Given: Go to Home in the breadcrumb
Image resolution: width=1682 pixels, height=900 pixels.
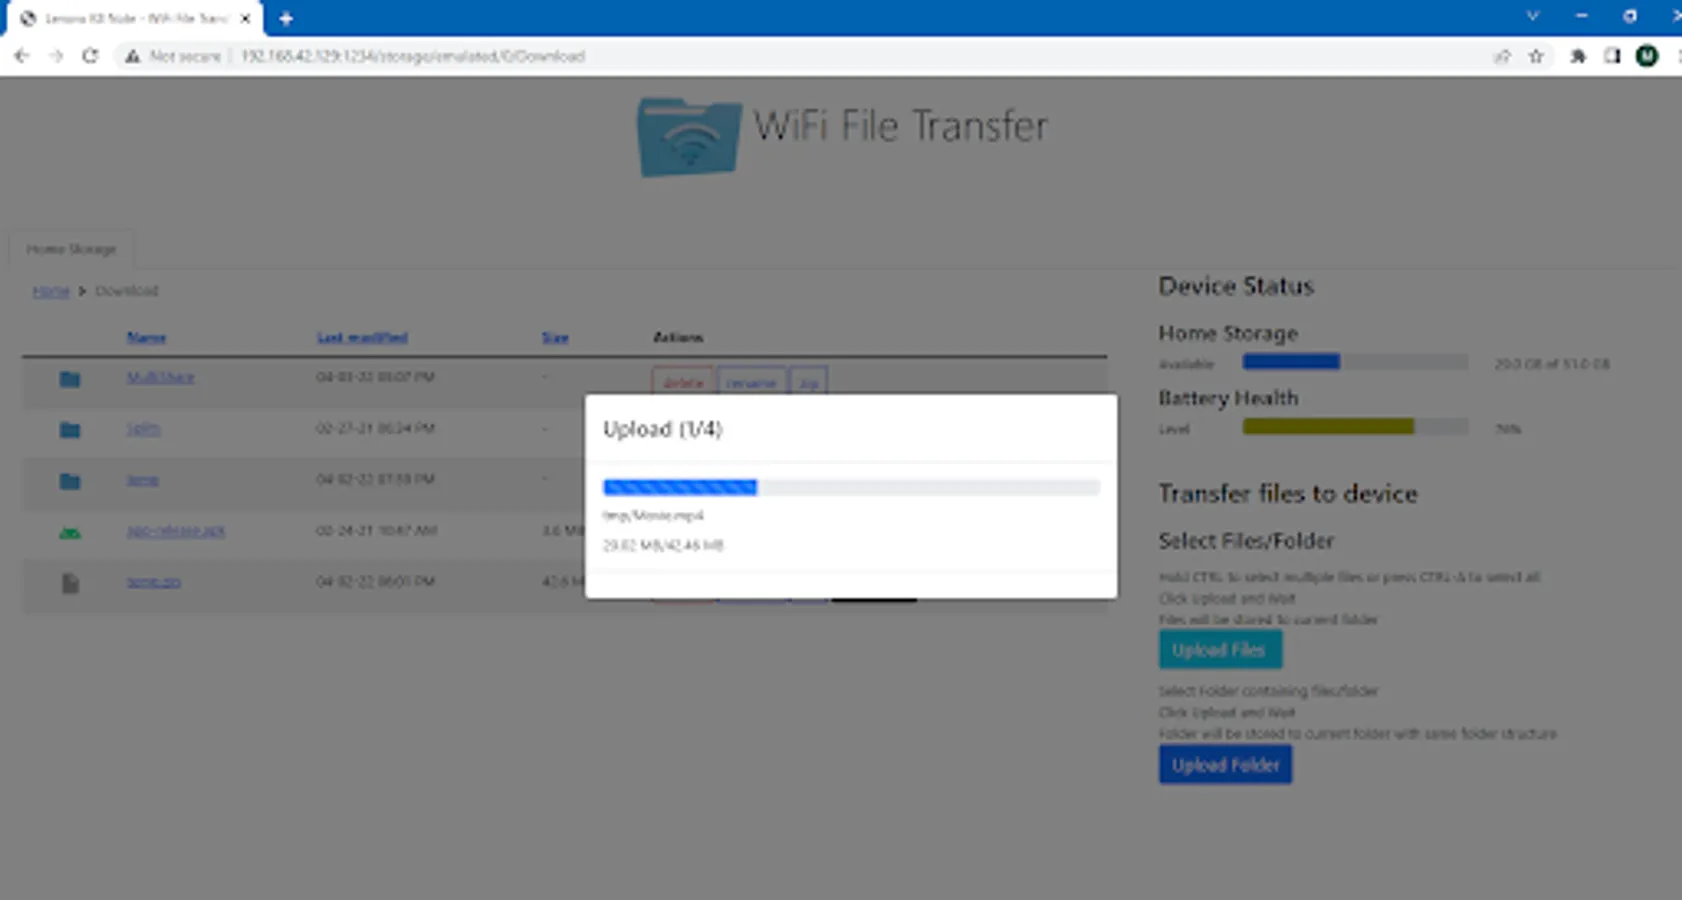Looking at the screenshot, I should click(x=51, y=291).
